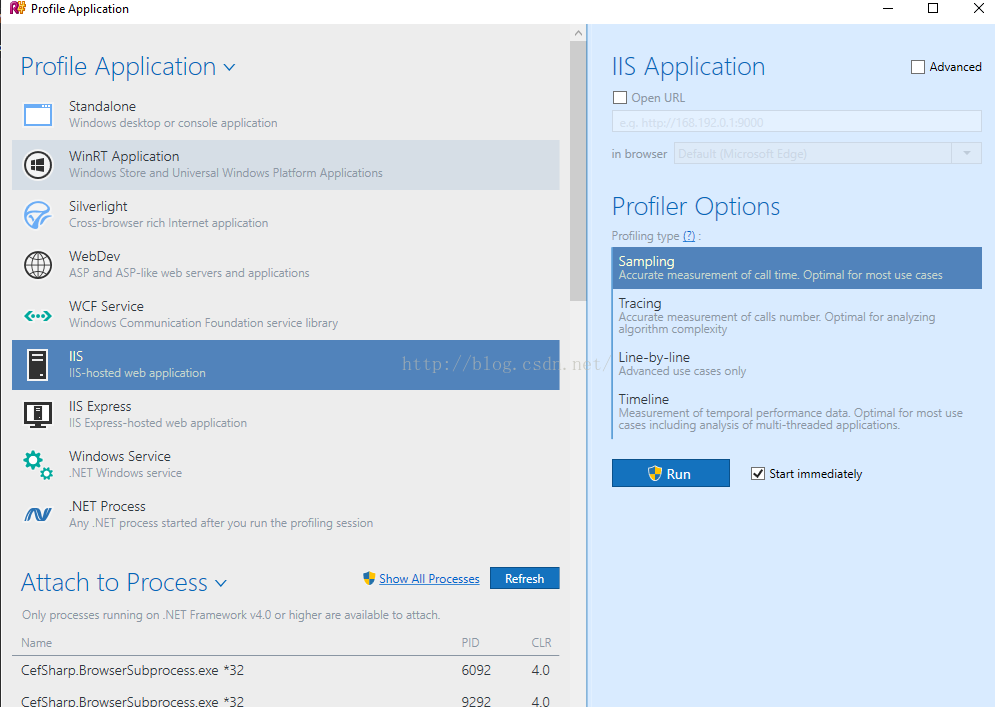Enable the Advanced checkbox
The height and width of the screenshot is (707, 995).
click(x=918, y=67)
